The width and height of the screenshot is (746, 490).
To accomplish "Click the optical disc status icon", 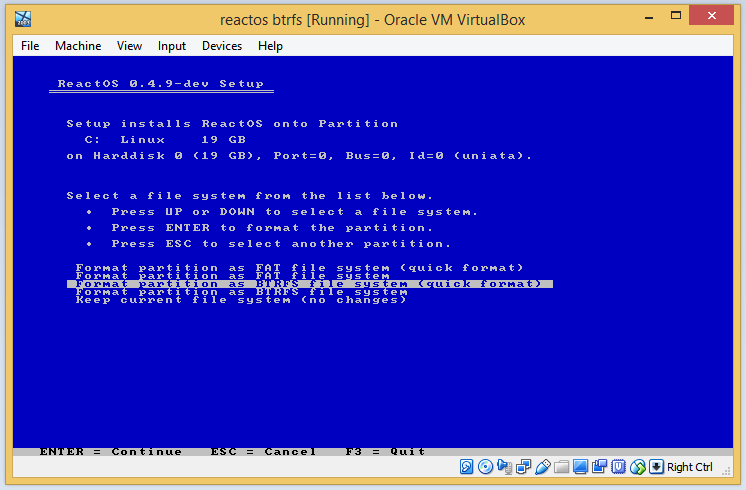I will coord(485,467).
